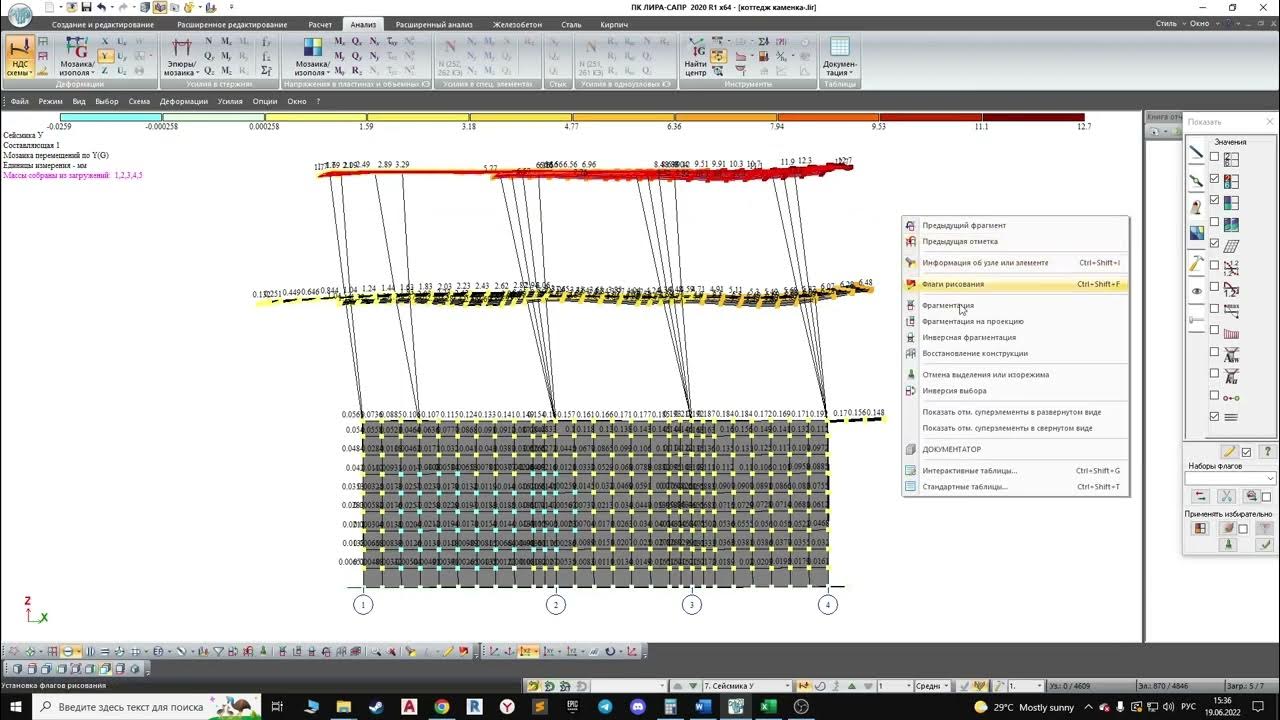
Task: Click the green checkmark apply button
Action: coord(1265,545)
